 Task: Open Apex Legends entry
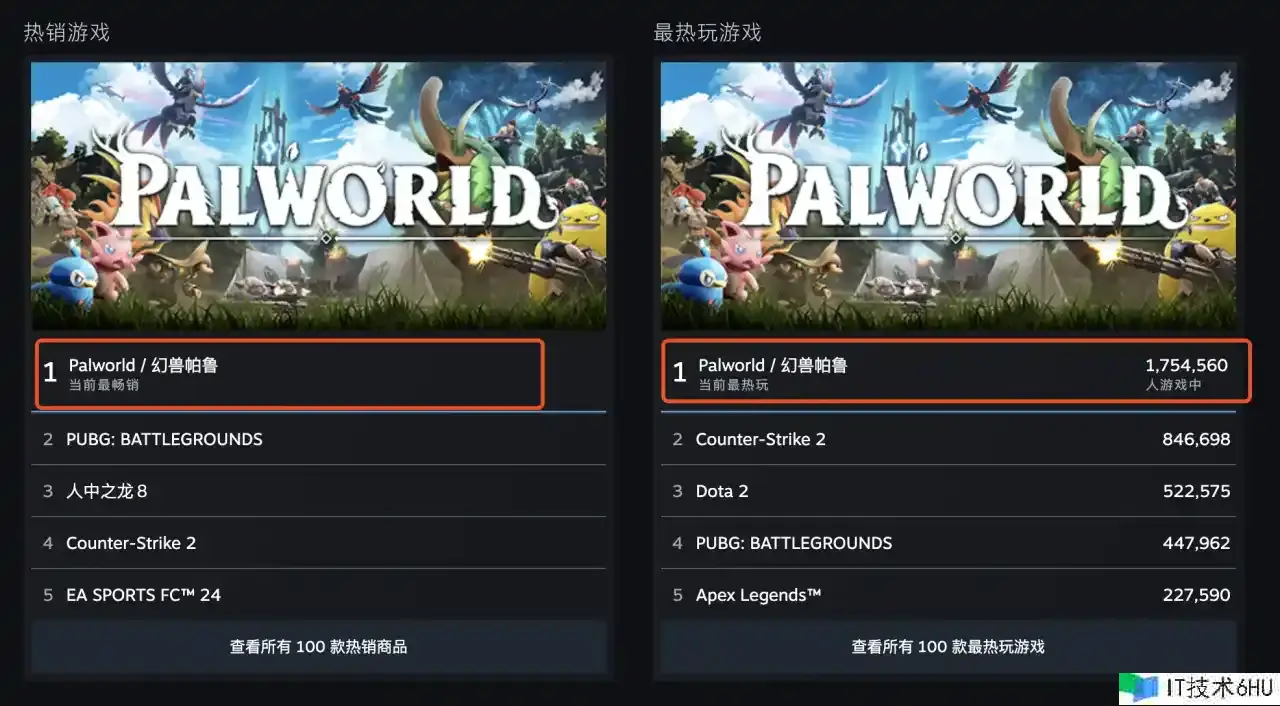click(x=948, y=595)
